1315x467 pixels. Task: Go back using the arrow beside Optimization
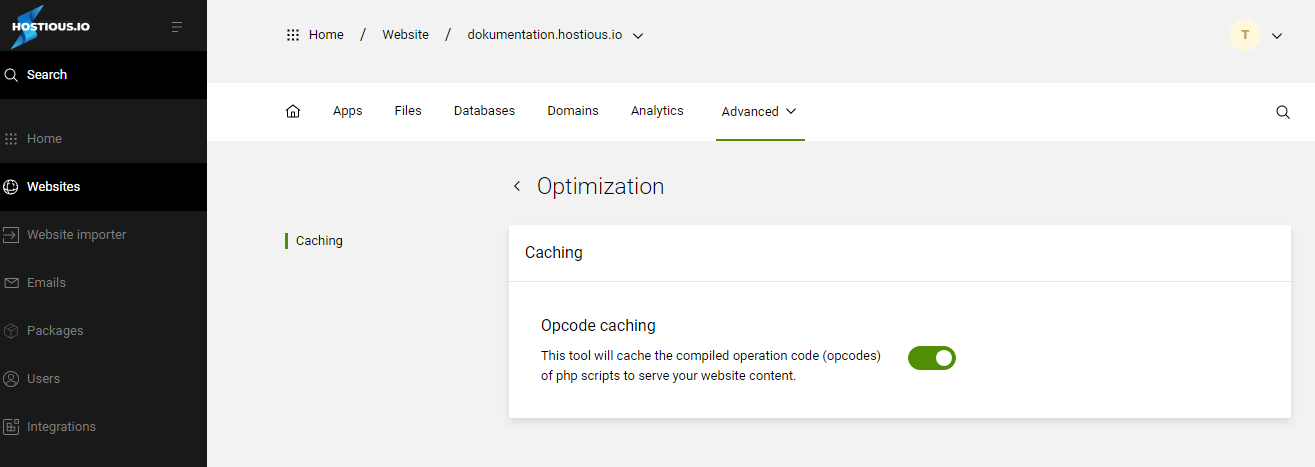coord(517,186)
